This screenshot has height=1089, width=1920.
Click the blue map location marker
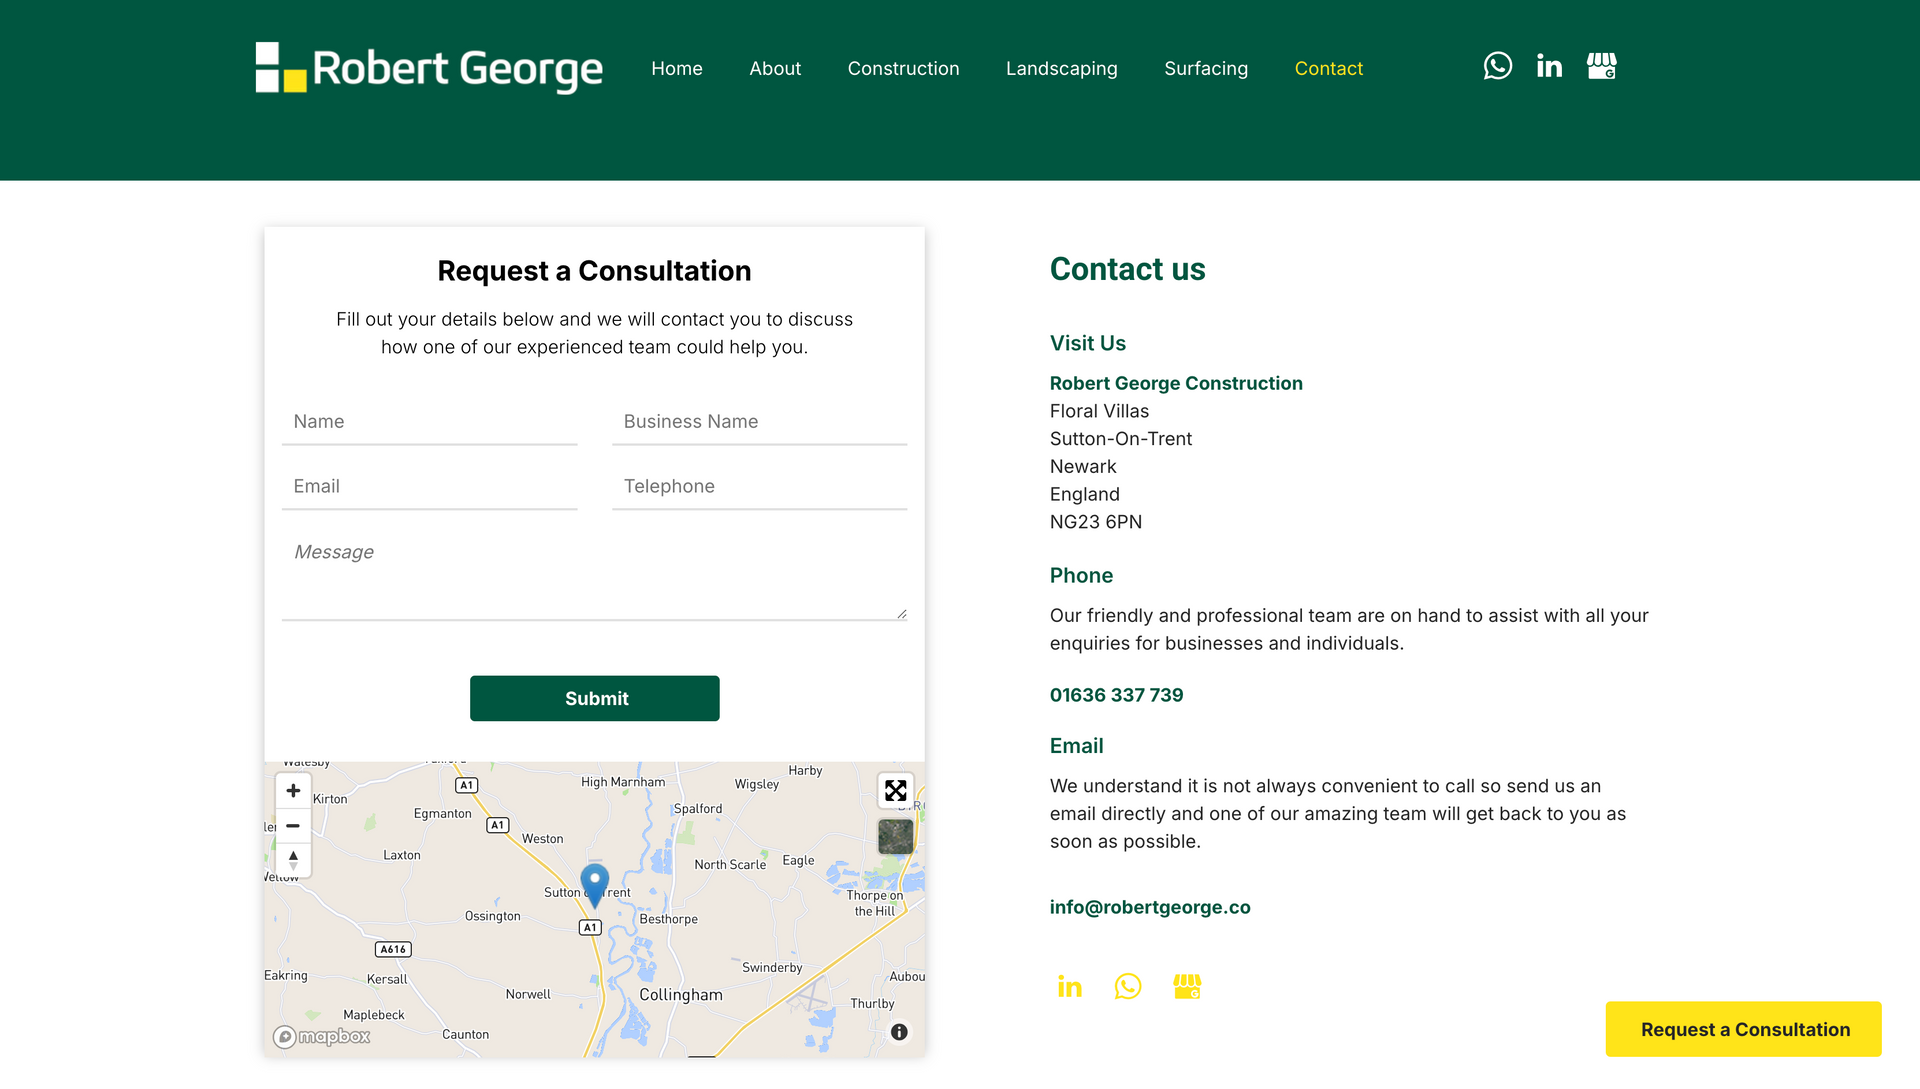[594, 883]
